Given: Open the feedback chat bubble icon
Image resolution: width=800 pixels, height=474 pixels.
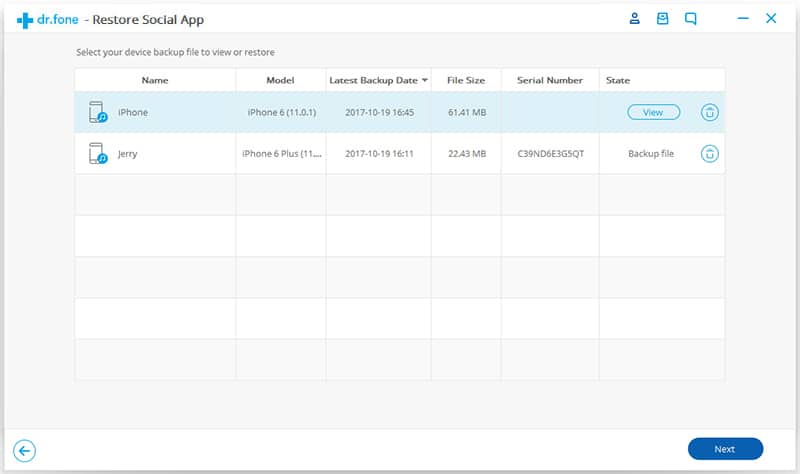Looking at the screenshot, I should pos(690,19).
